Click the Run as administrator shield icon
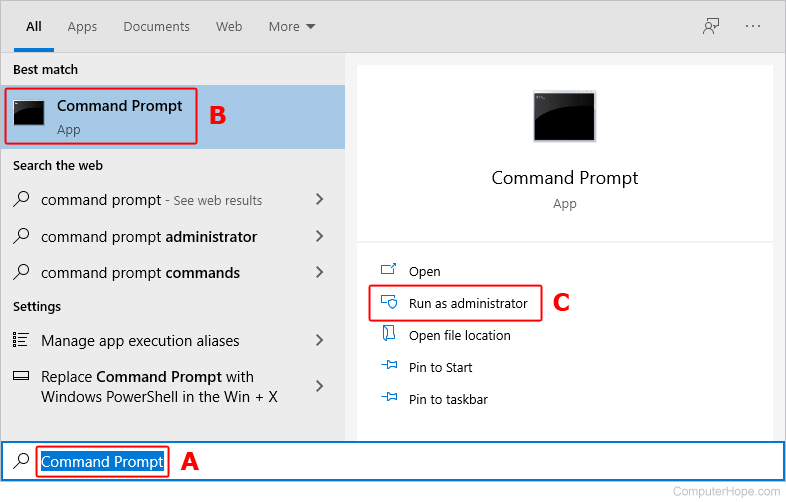This screenshot has height=502, width=786. tap(388, 302)
